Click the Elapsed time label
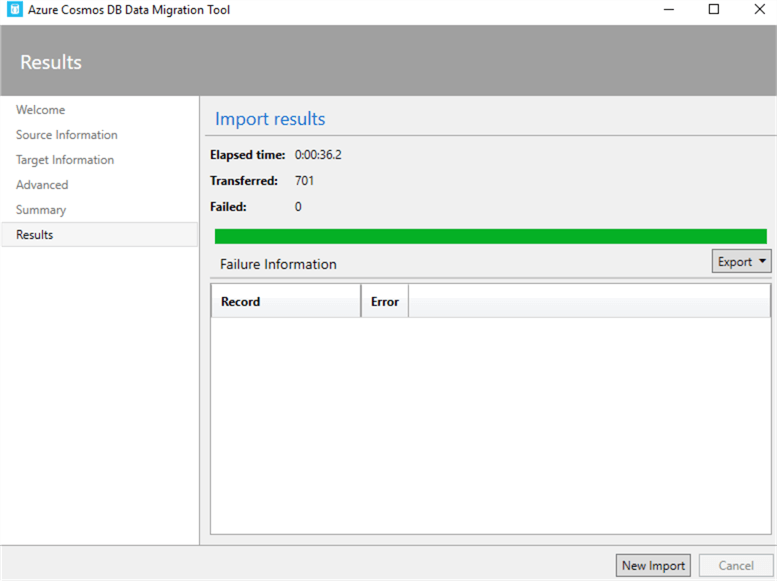The width and height of the screenshot is (777, 581). tap(248, 155)
